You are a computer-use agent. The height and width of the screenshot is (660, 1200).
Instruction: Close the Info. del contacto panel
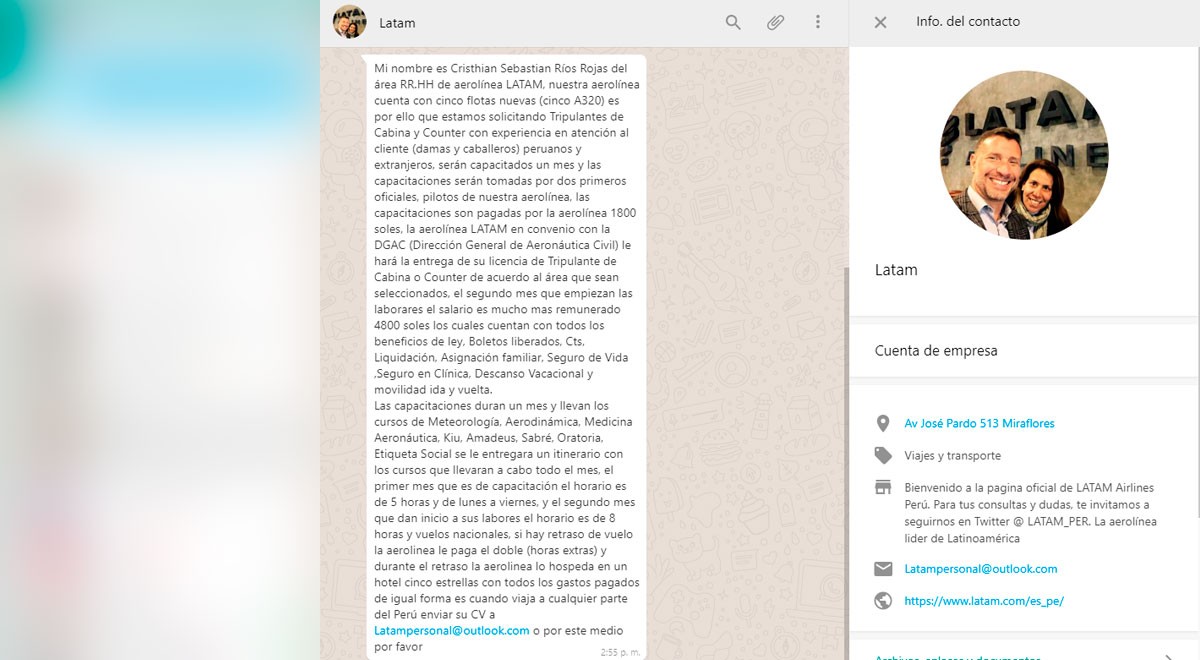point(880,22)
